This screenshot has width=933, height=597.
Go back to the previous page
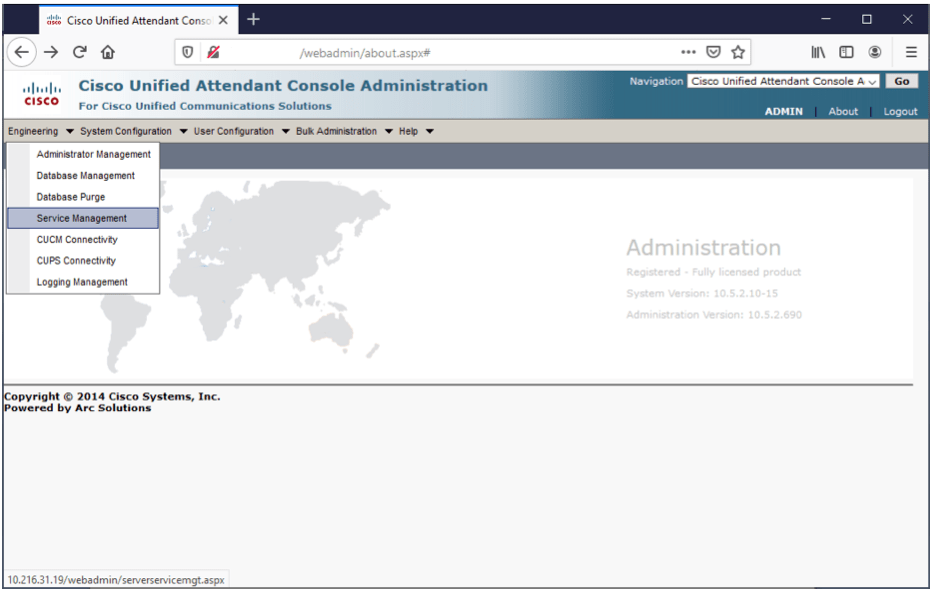(21, 52)
